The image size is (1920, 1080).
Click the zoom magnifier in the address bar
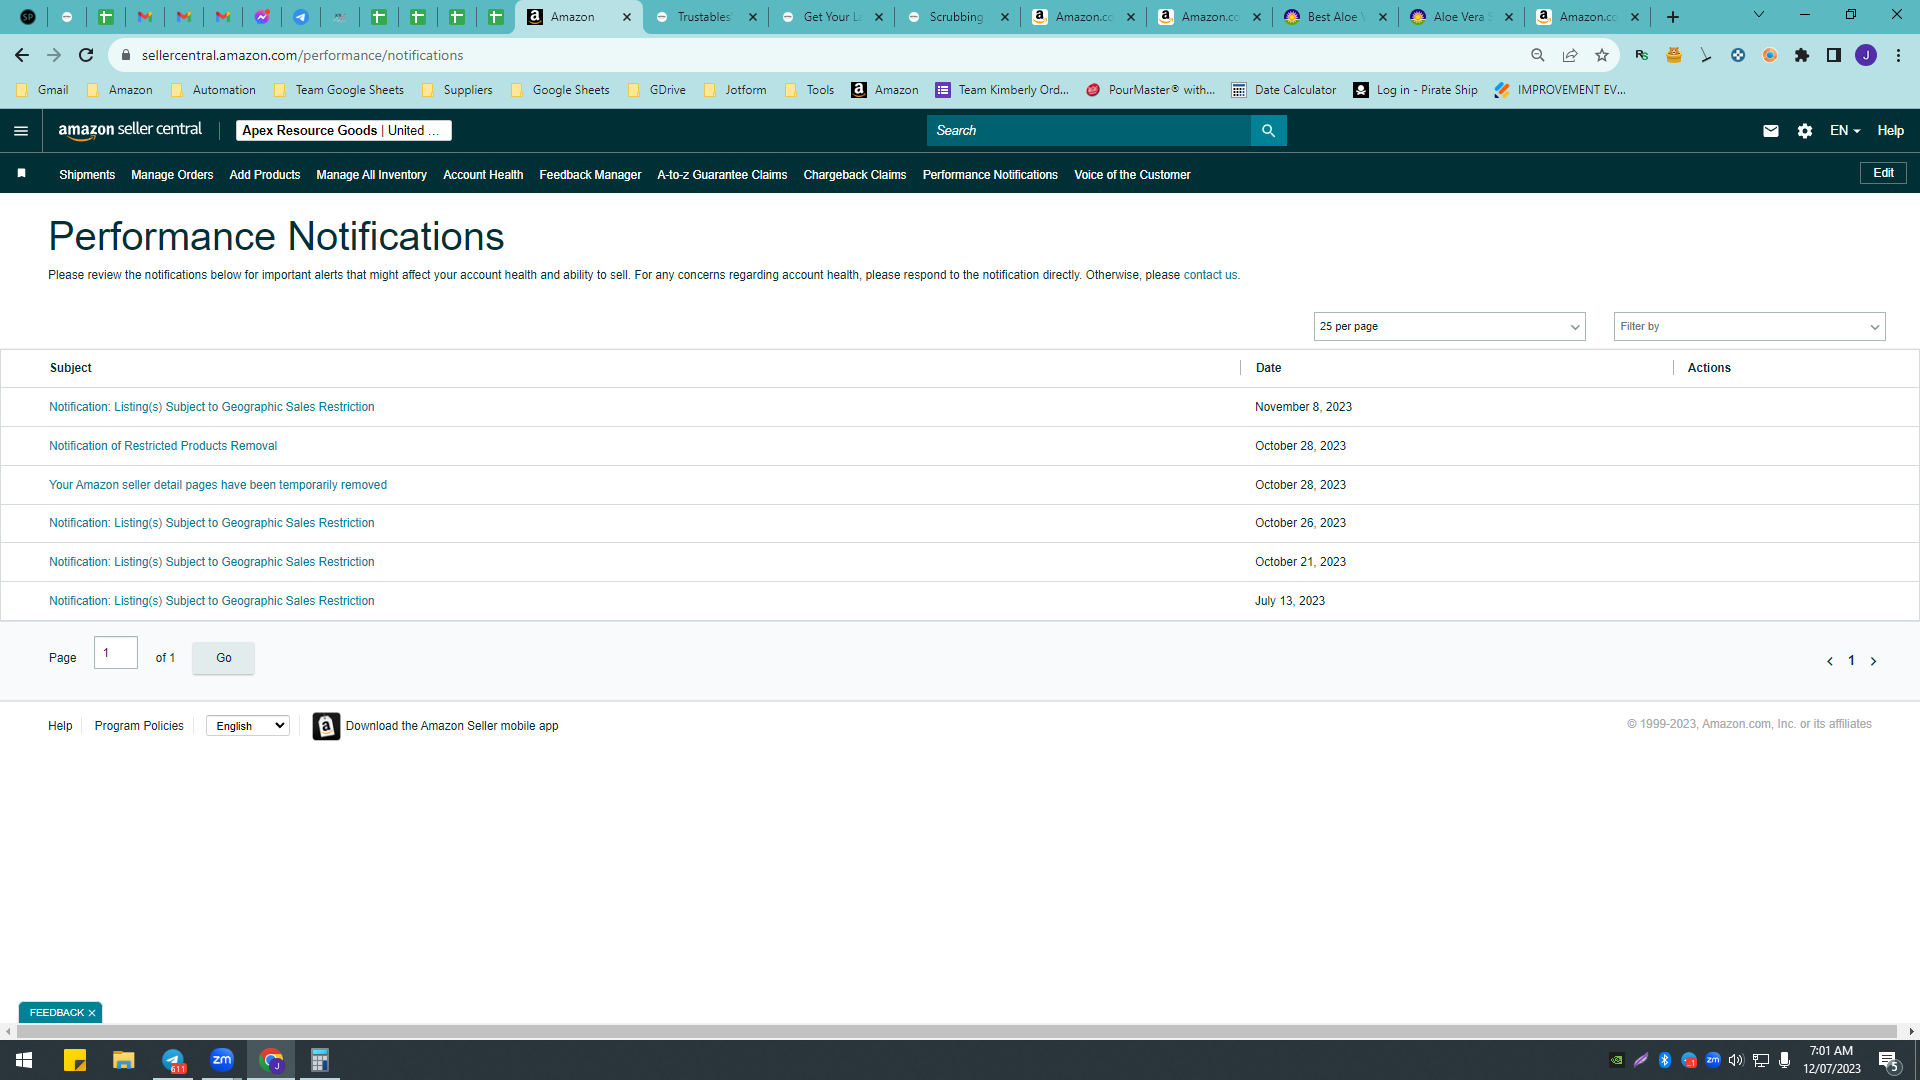tap(1538, 55)
